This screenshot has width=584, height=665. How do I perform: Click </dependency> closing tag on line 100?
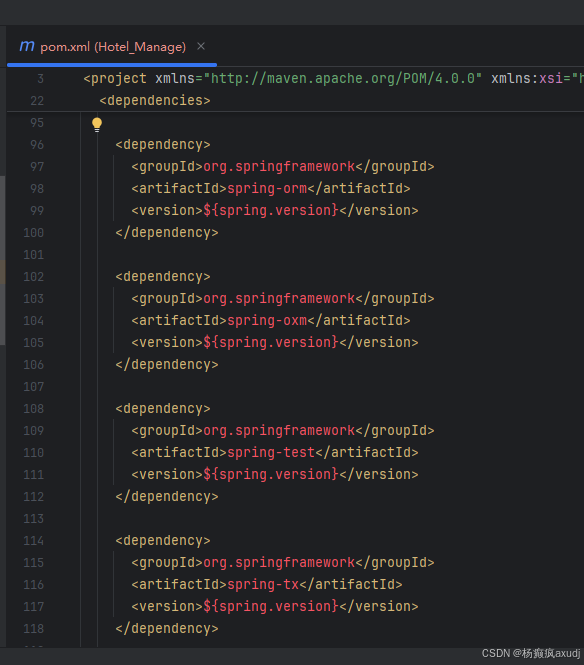[x=167, y=232]
